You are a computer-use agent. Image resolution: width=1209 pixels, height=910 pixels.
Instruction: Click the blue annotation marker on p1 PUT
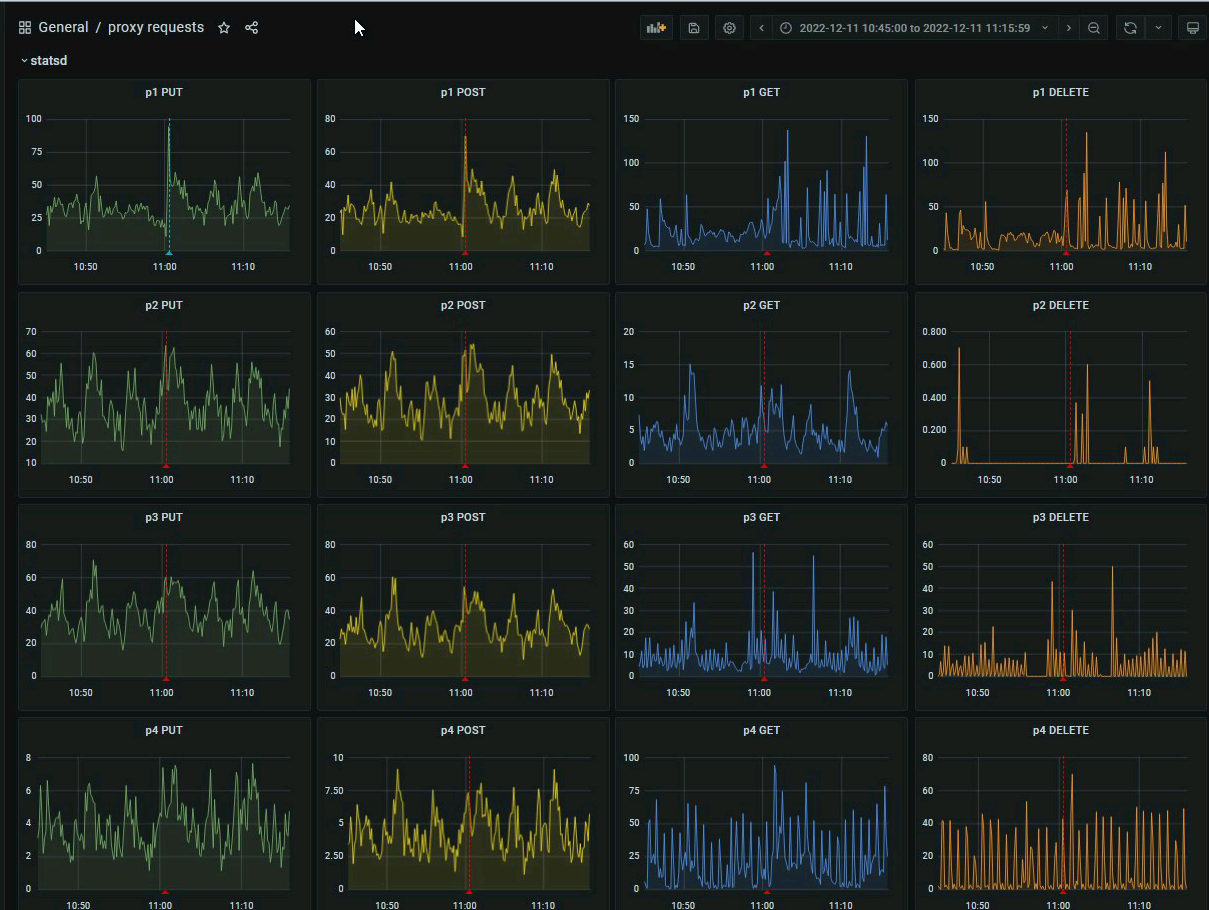pos(169,253)
